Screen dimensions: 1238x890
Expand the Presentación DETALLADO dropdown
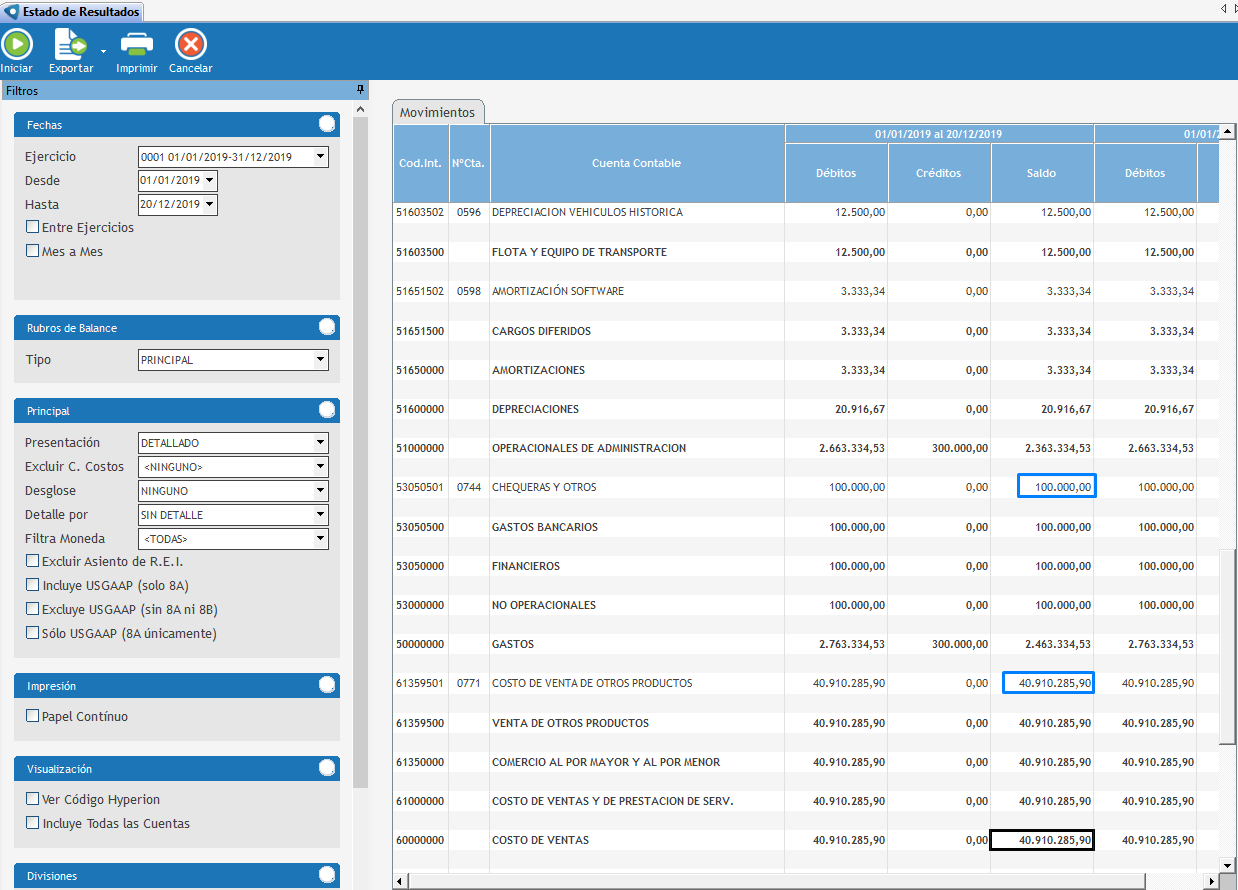320,443
